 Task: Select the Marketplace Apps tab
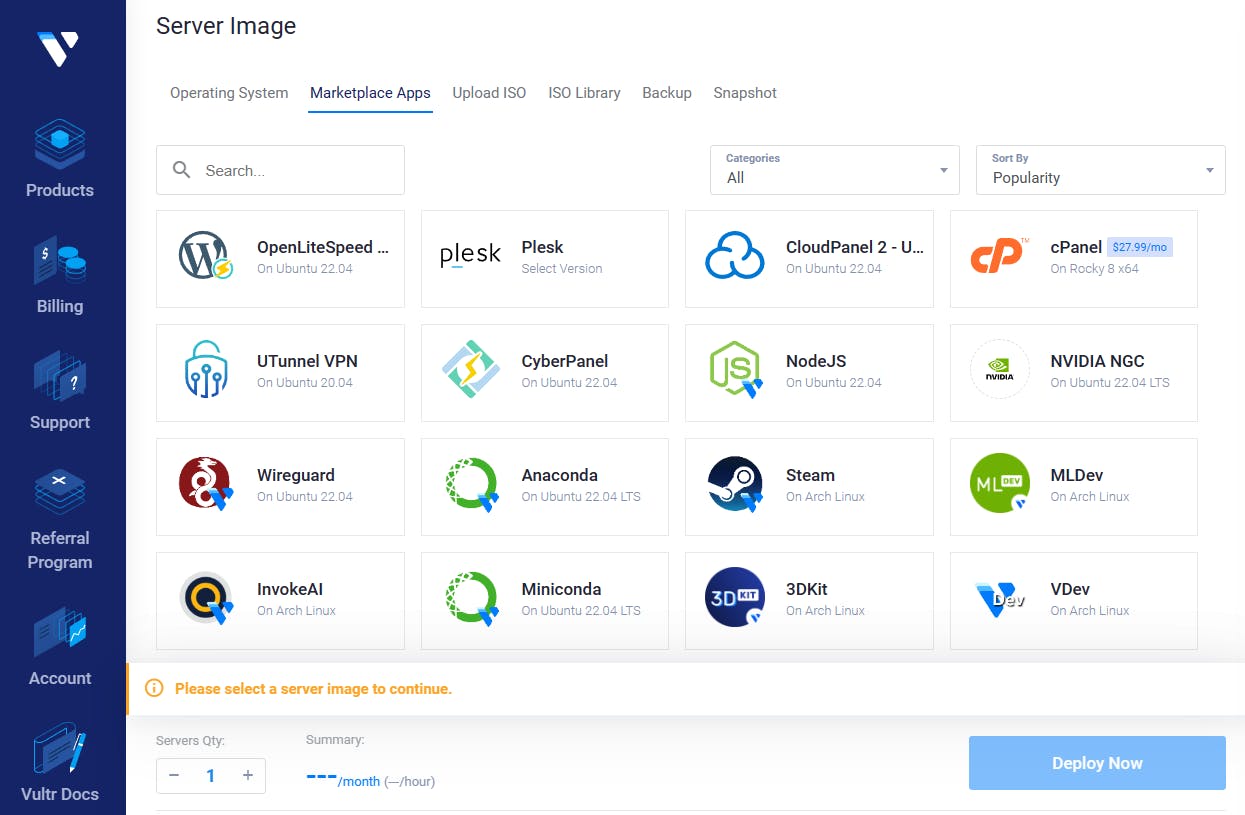pyautogui.click(x=370, y=93)
